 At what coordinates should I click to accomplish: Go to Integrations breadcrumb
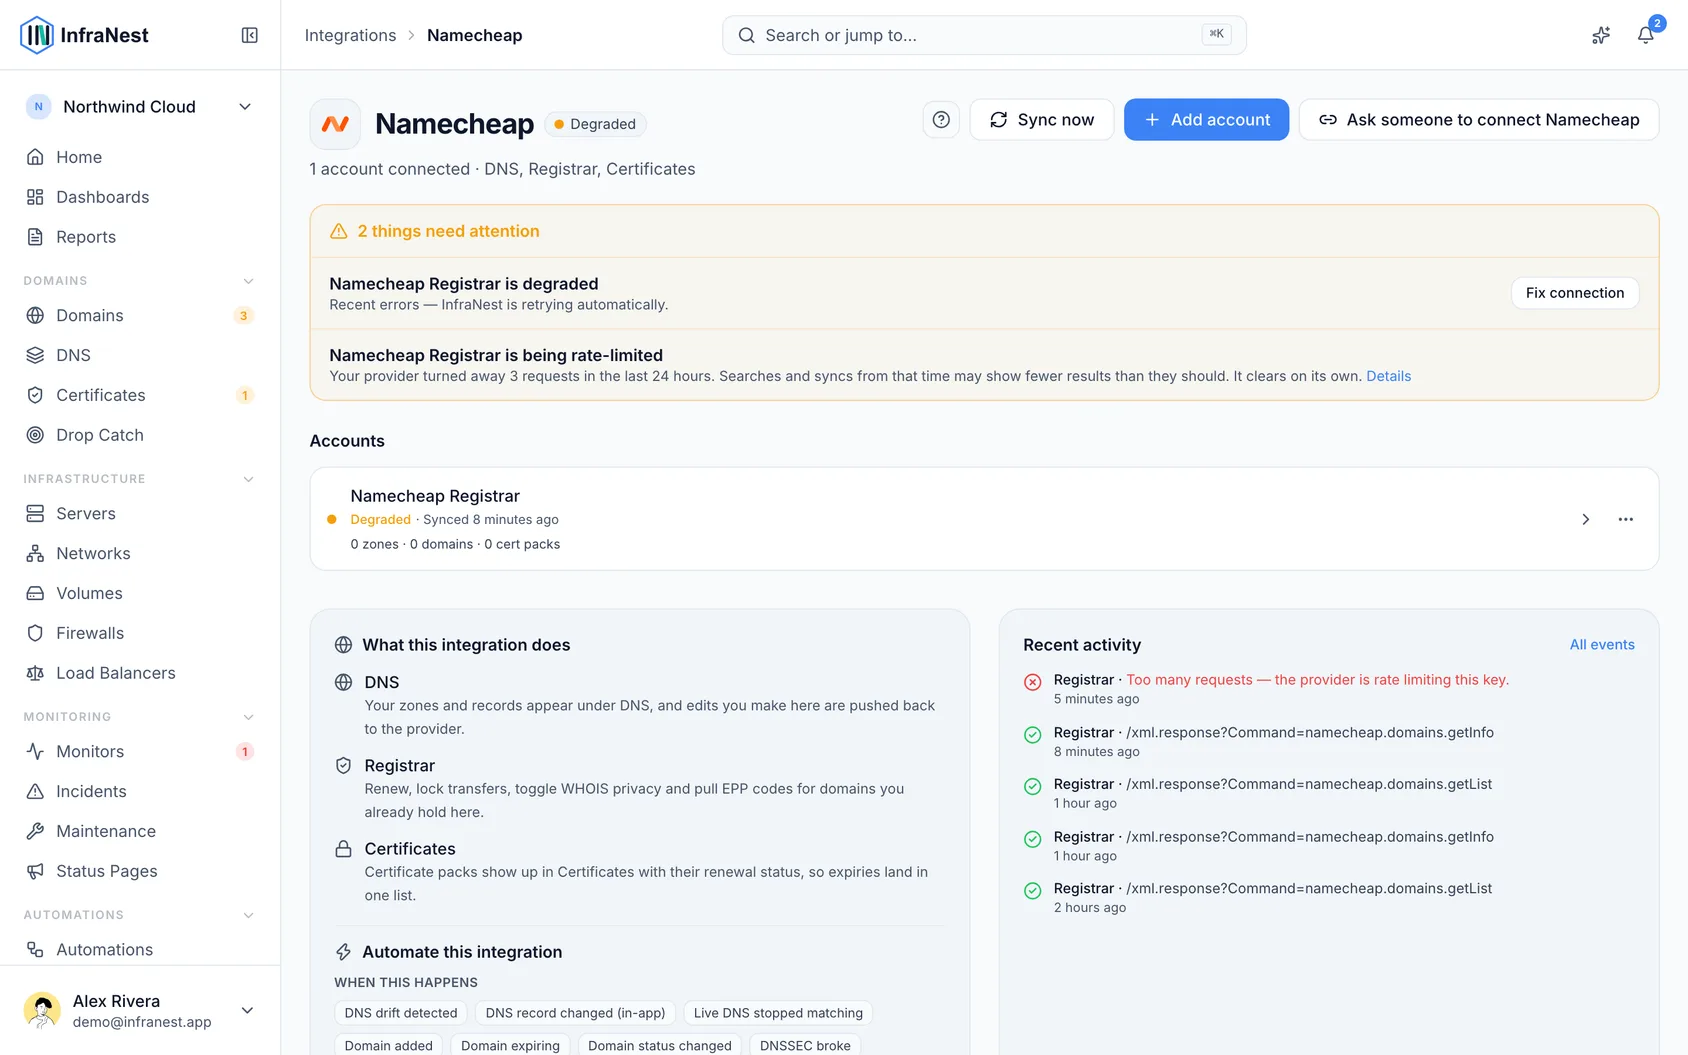tap(350, 35)
